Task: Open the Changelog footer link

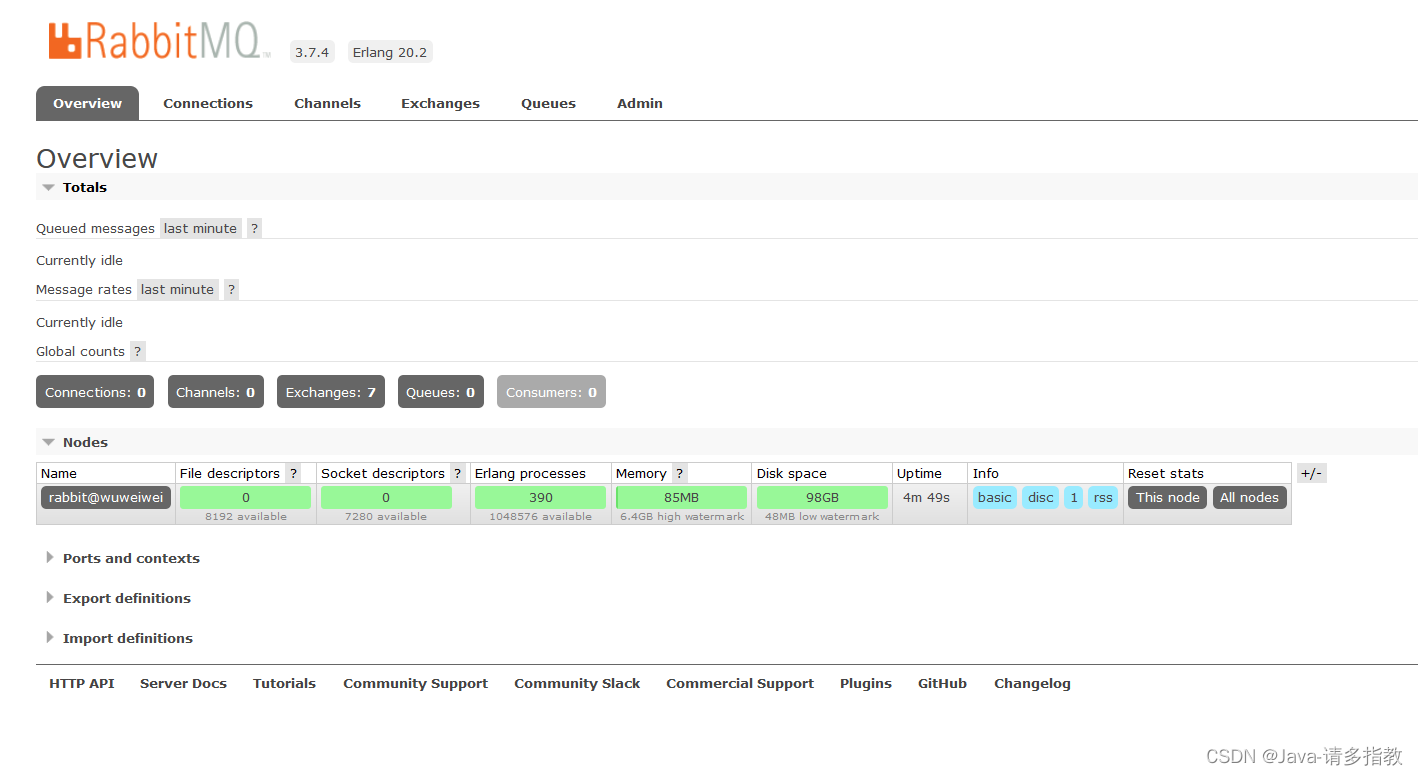Action: [1032, 683]
